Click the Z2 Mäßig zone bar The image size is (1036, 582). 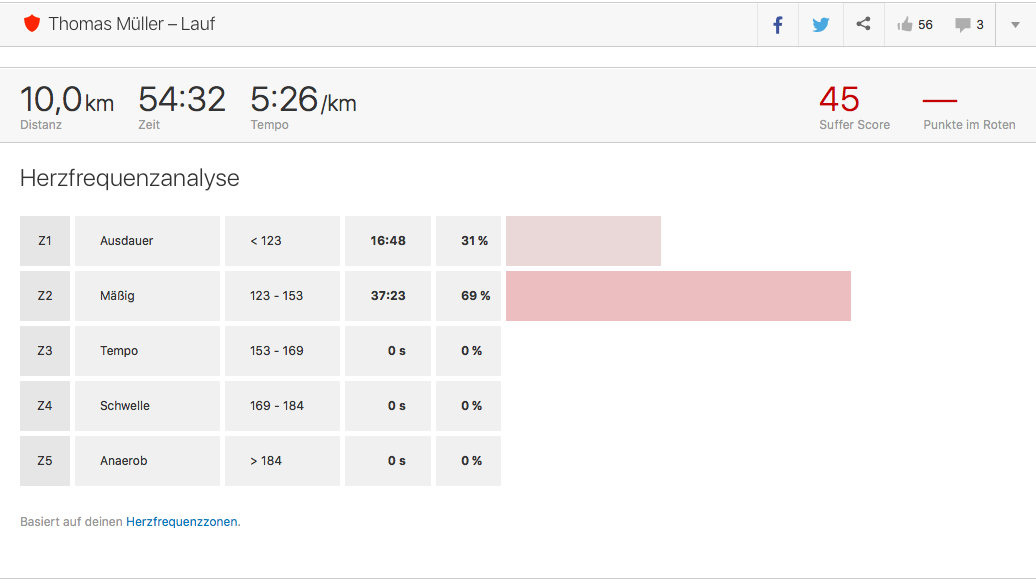679,296
